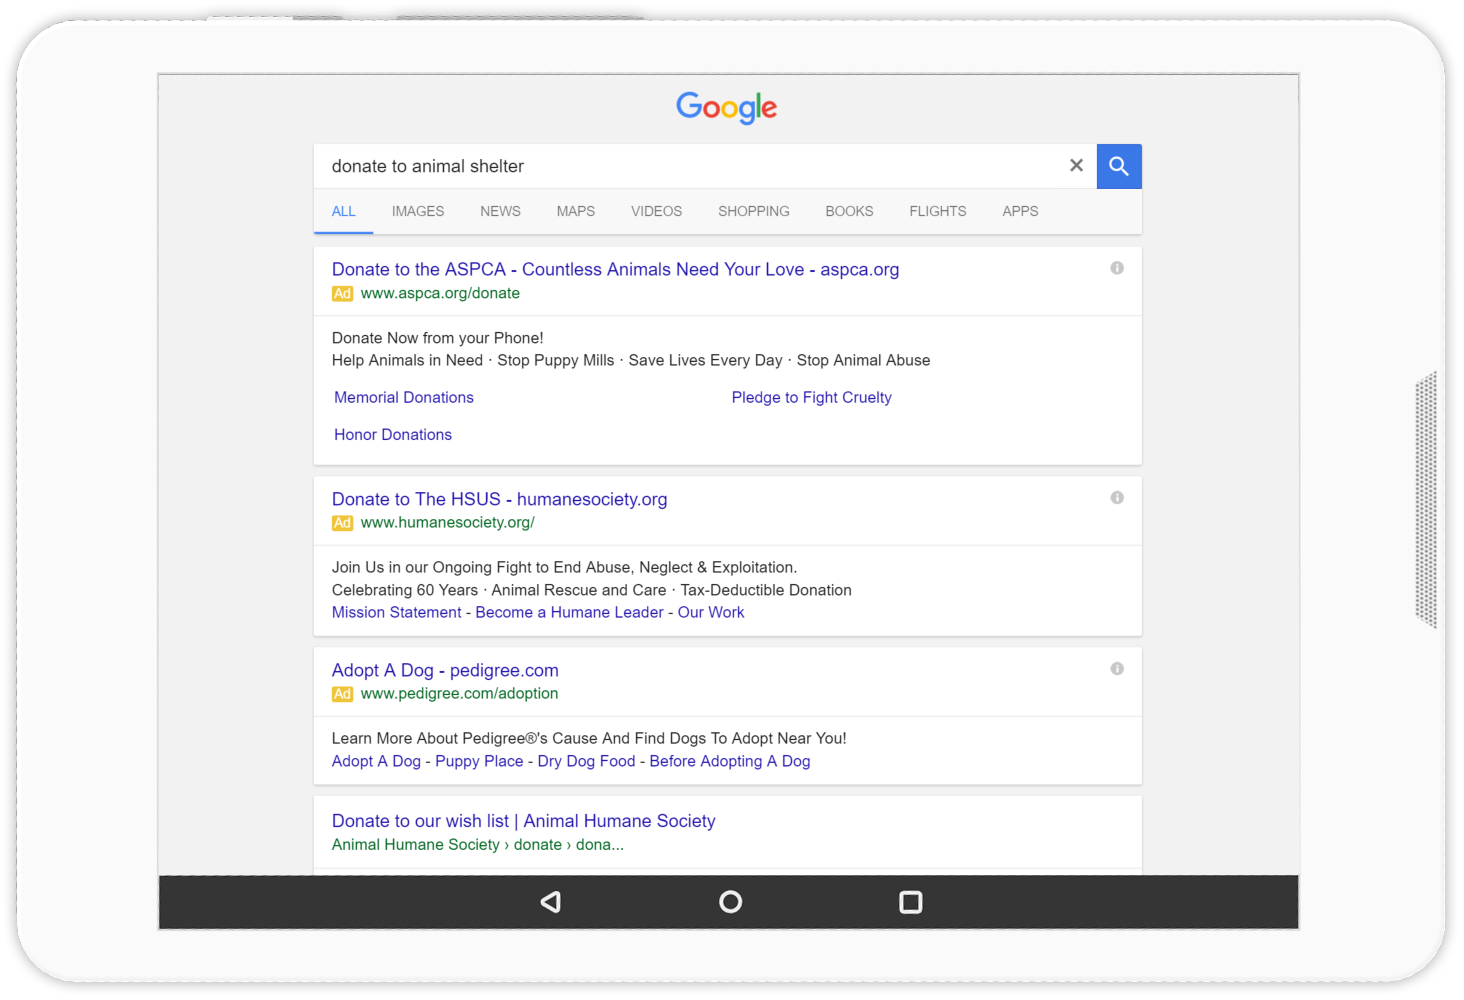Click 'Donate Now from your Phone!' text

click(x=437, y=338)
